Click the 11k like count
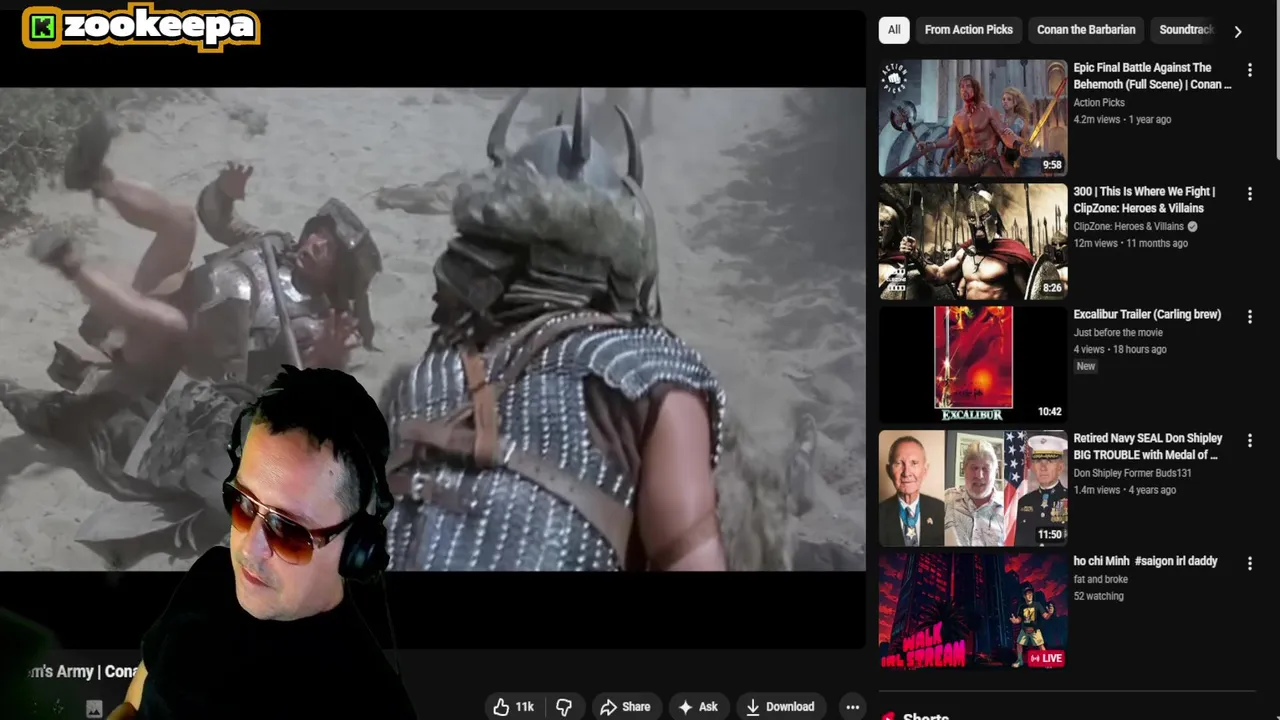 click(x=524, y=707)
